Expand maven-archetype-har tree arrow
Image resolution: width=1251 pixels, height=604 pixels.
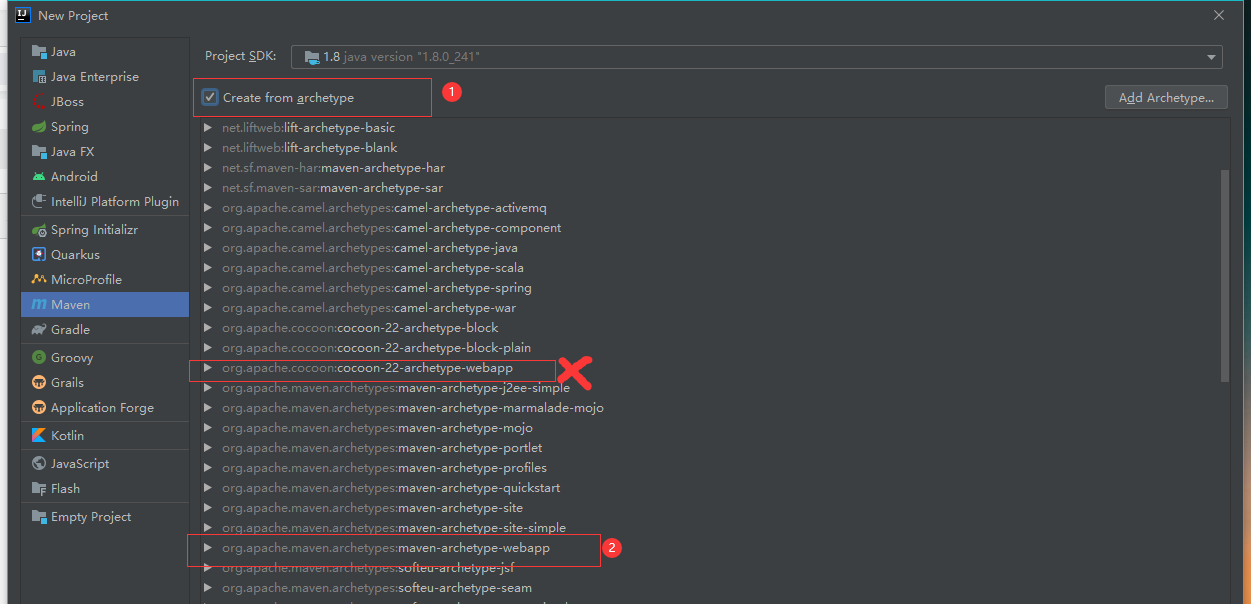point(207,168)
